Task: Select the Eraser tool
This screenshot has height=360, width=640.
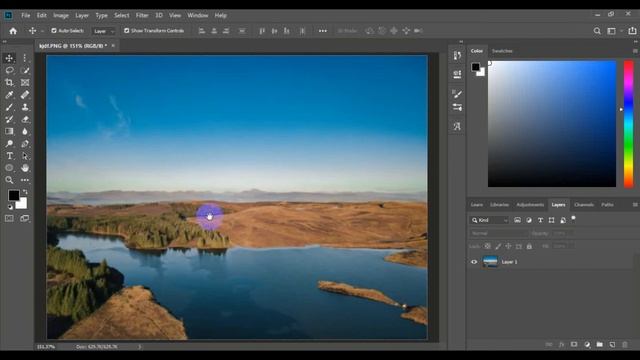Action: [x=25, y=119]
